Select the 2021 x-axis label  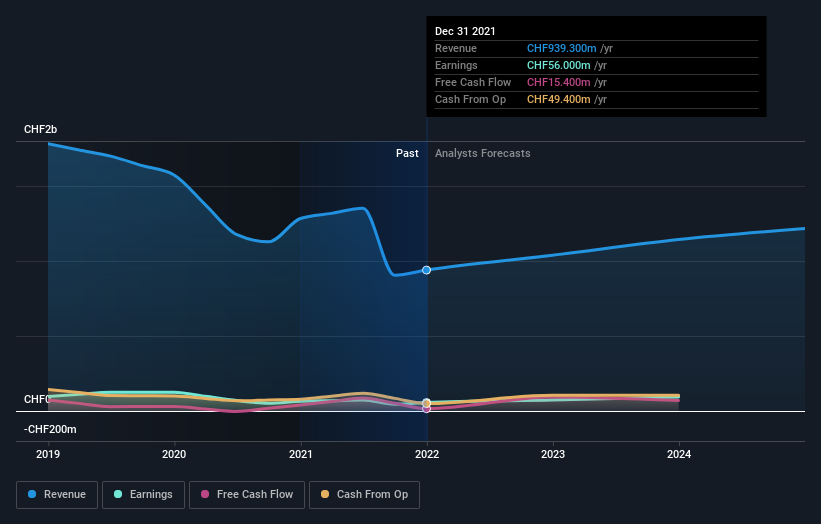pos(301,454)
